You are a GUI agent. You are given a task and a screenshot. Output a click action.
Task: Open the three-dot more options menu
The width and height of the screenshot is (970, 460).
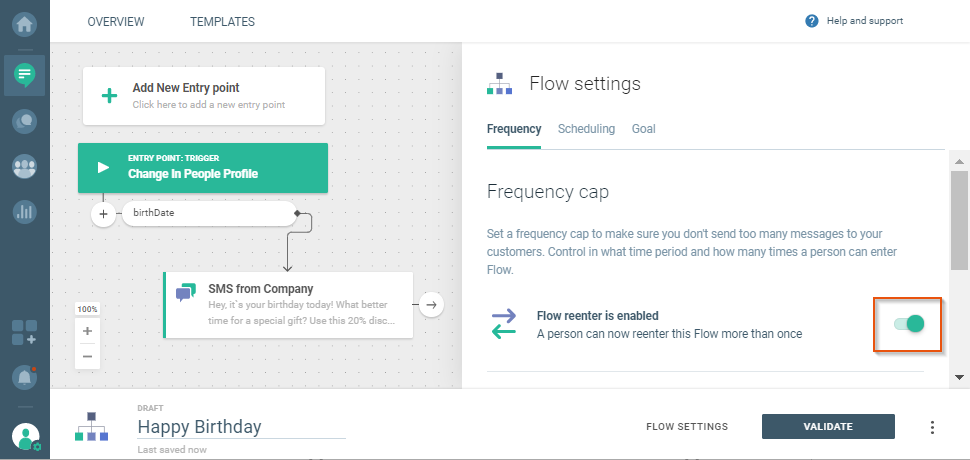pyautogui.click(x=932, y=427)
